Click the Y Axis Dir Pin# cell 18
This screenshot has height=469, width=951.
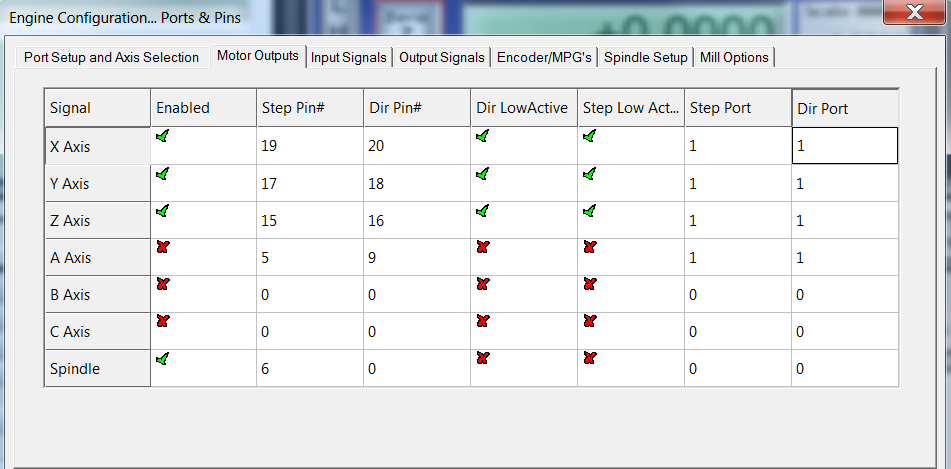[416, 184]
